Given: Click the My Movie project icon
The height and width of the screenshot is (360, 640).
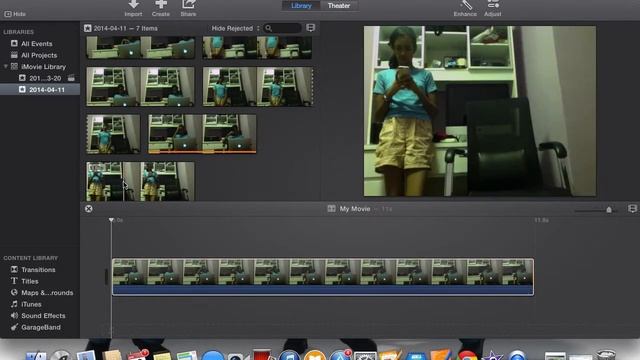Looking at the screenshot, I should [x=331, y=209].
